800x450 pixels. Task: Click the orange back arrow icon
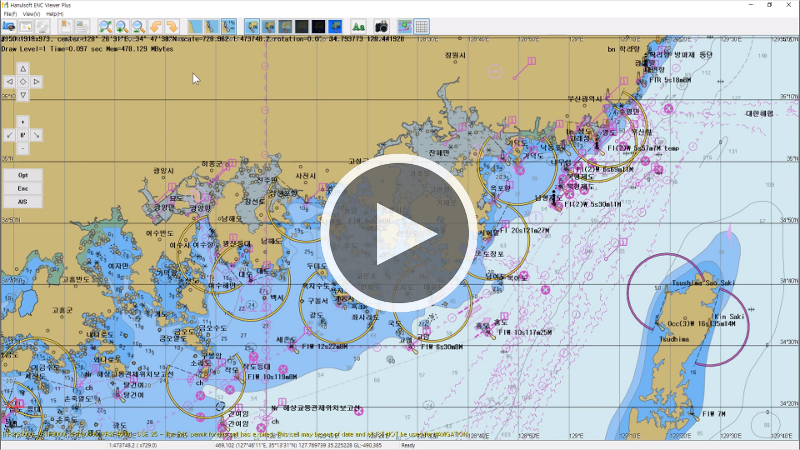point(154,26)
